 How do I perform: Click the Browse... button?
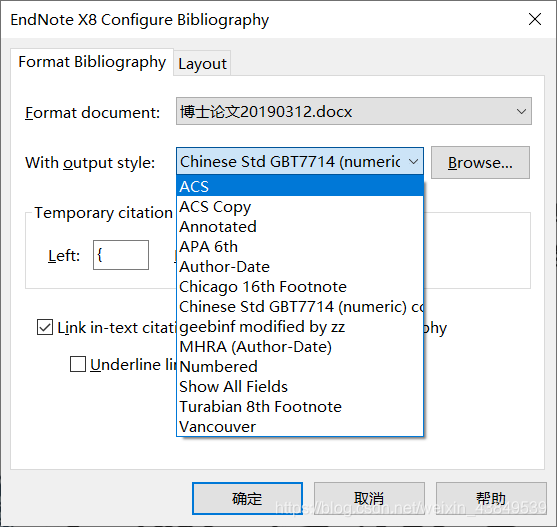click(x=480, y=162)
